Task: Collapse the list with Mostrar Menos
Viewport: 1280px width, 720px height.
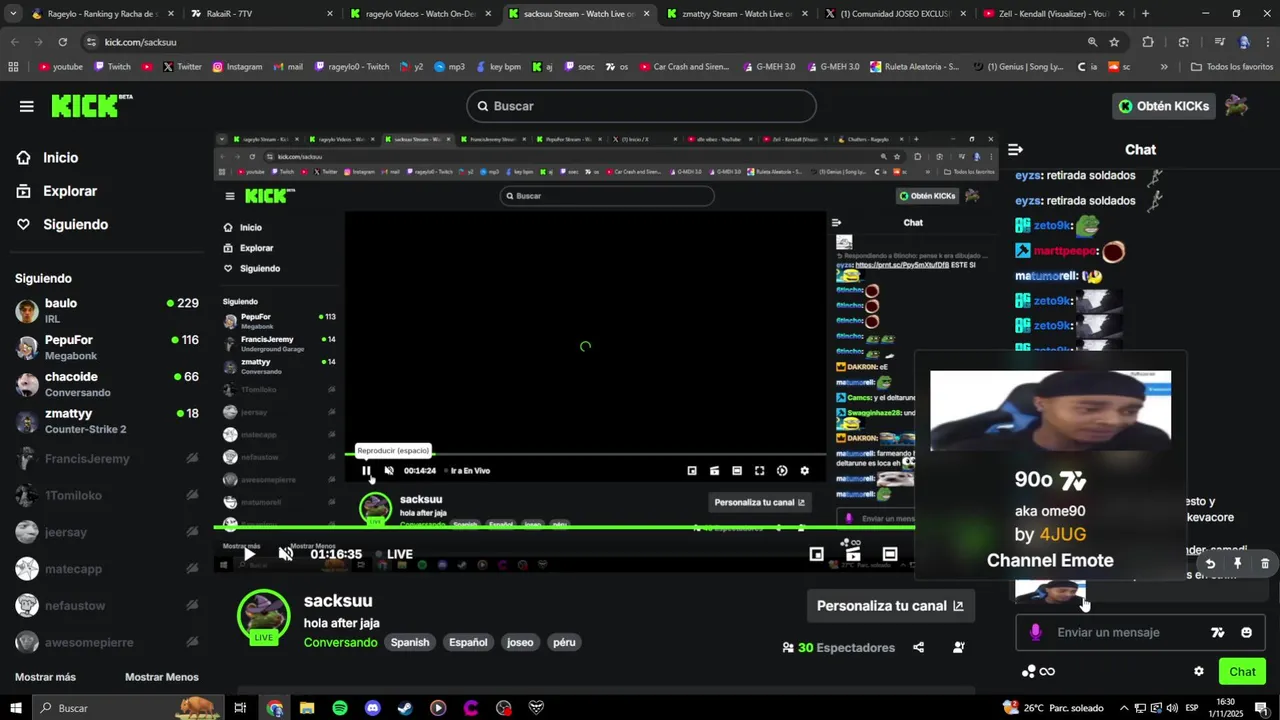Action: click(162, 677)
